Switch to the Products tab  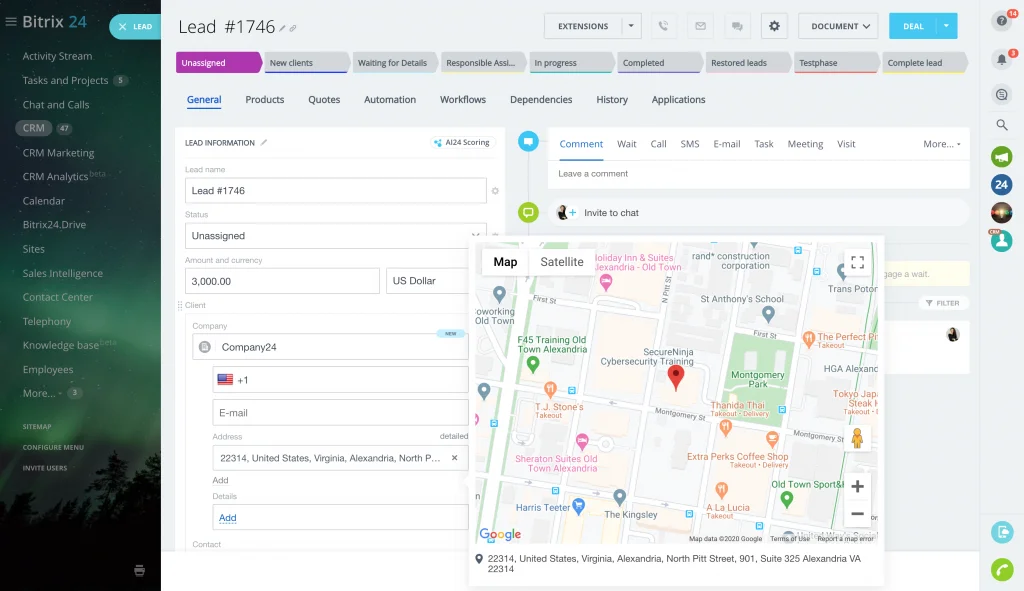265,100
